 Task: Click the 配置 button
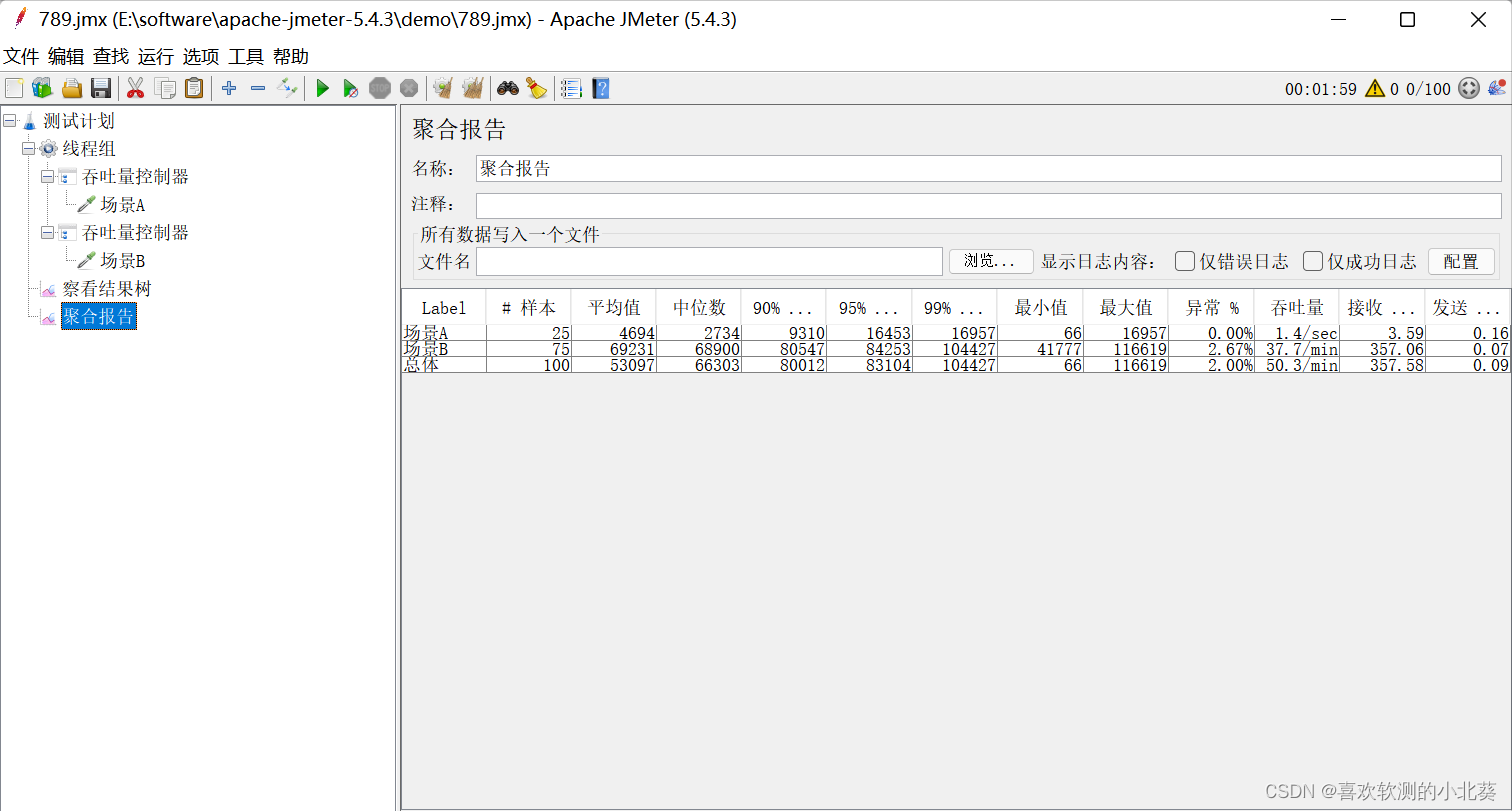click(x=1461, y=261)
